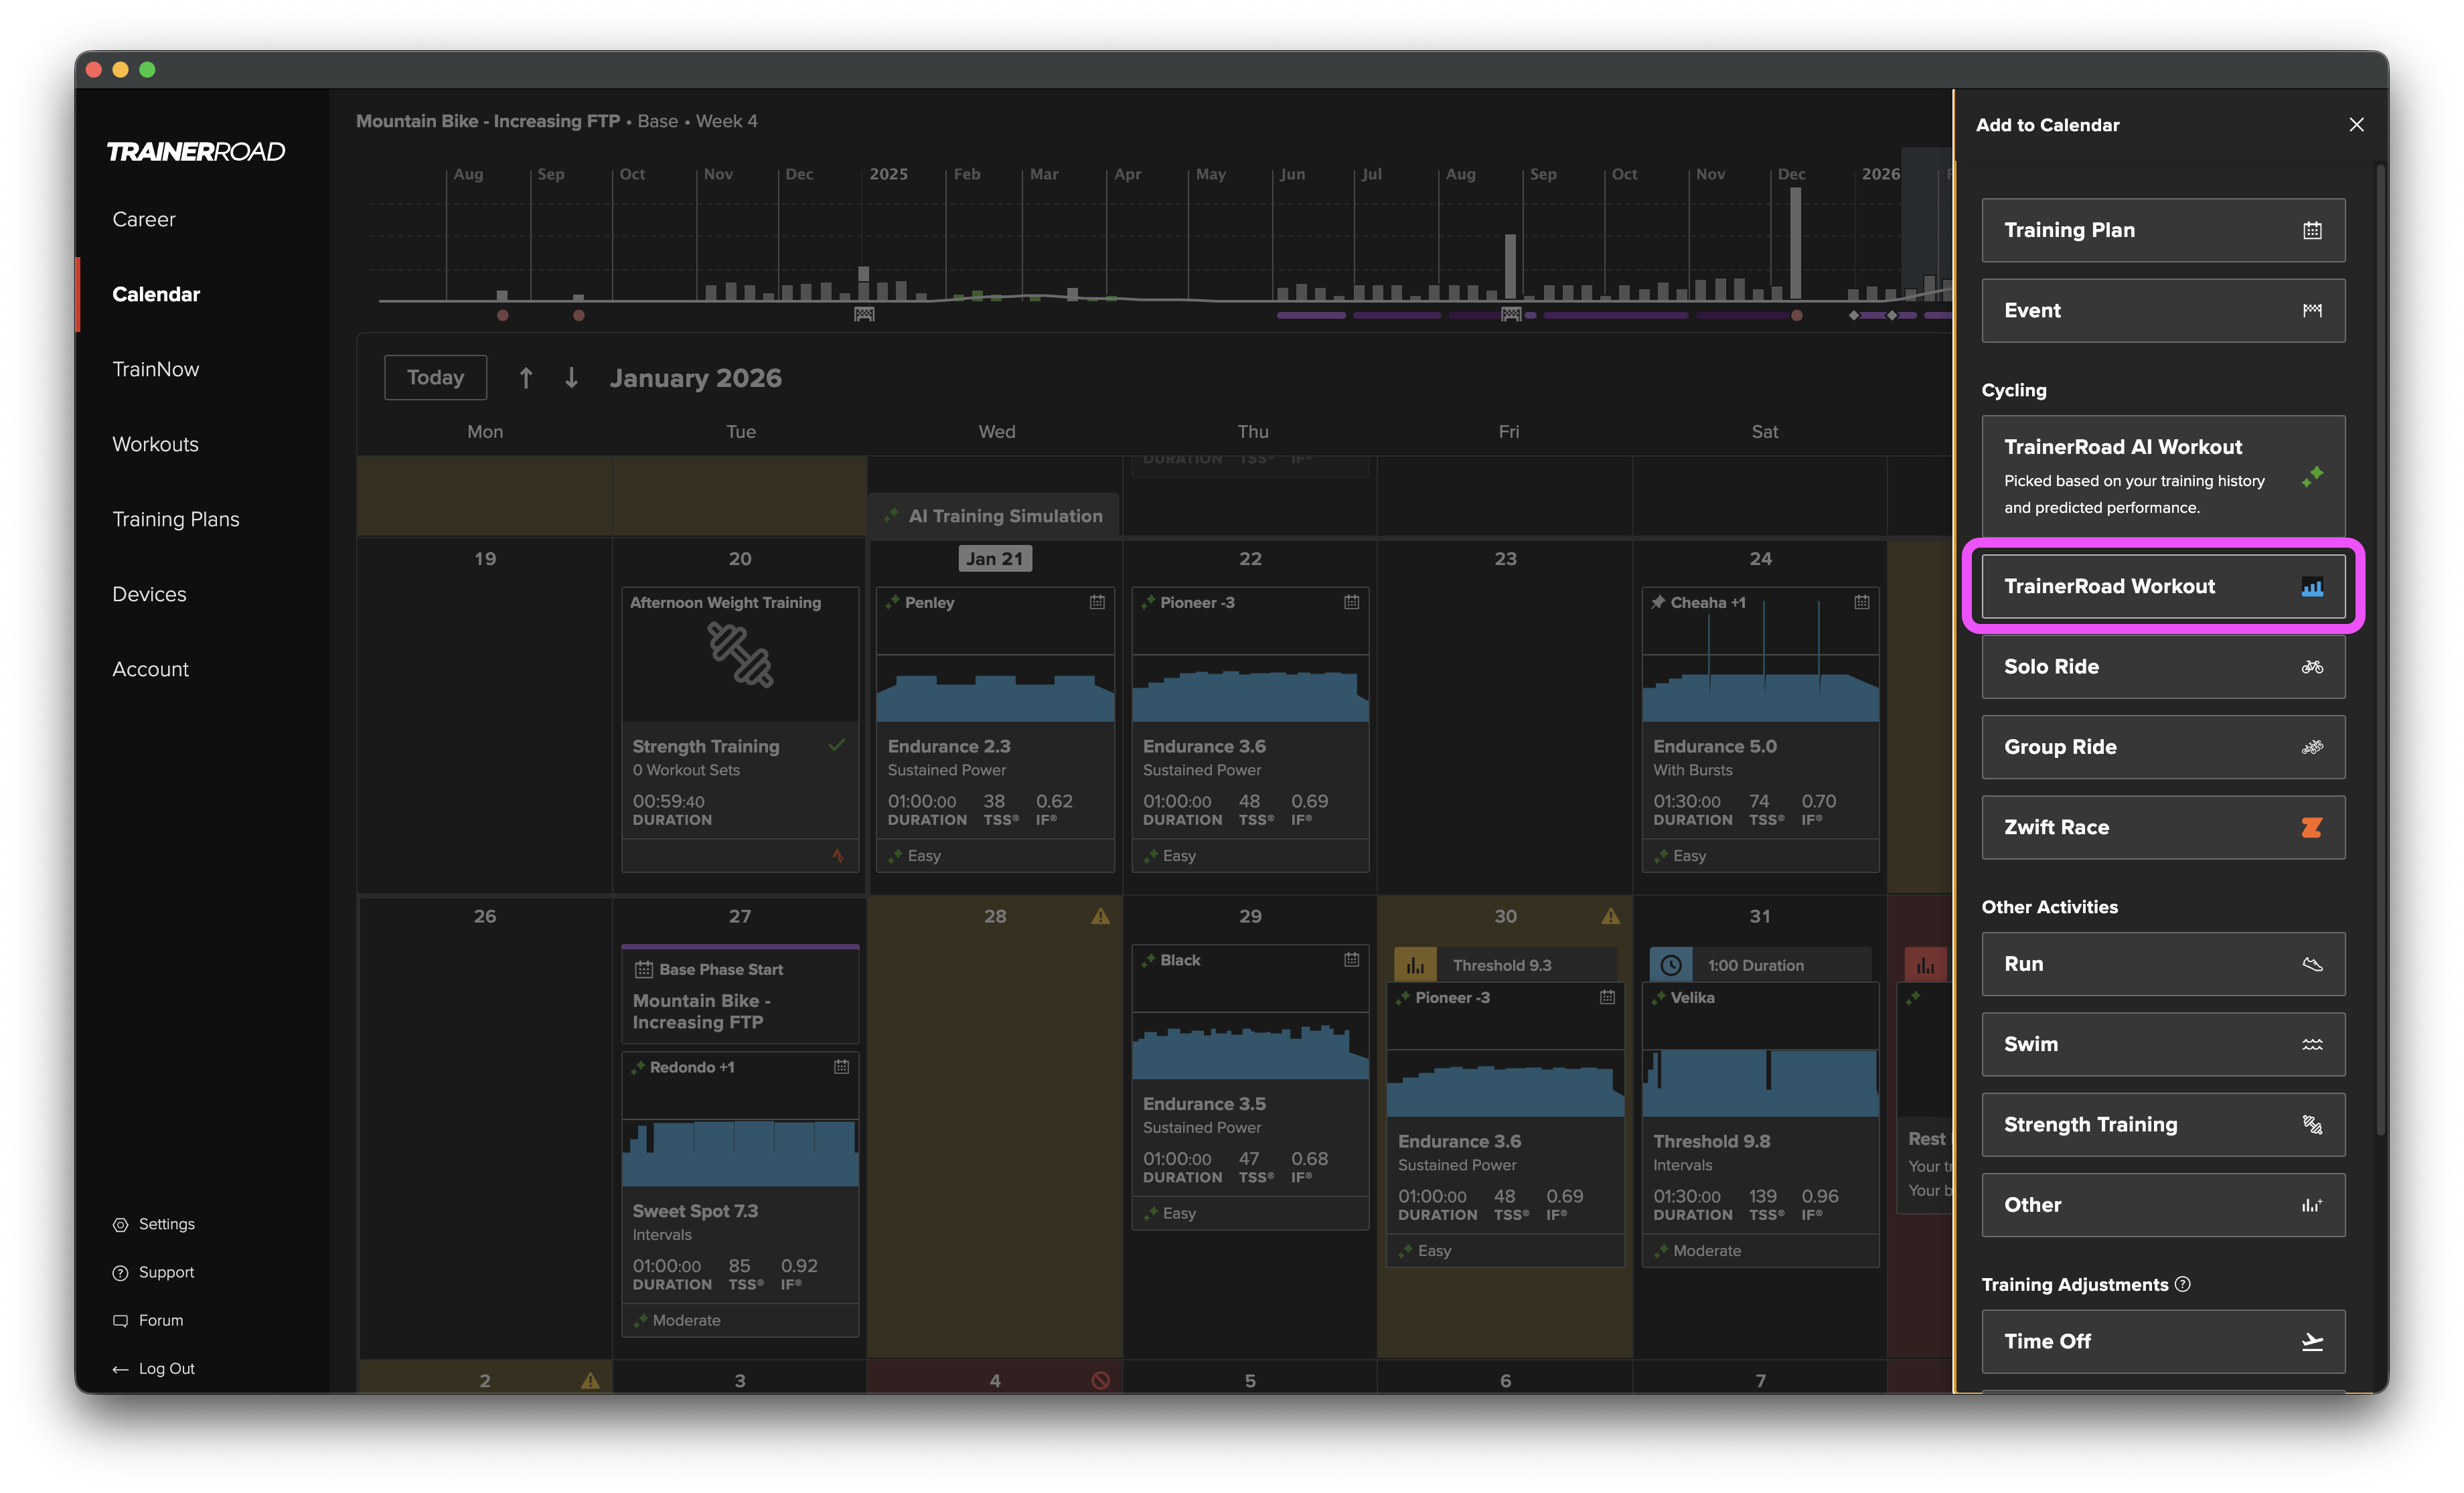Add an Event to calendar

(2163, 311)
